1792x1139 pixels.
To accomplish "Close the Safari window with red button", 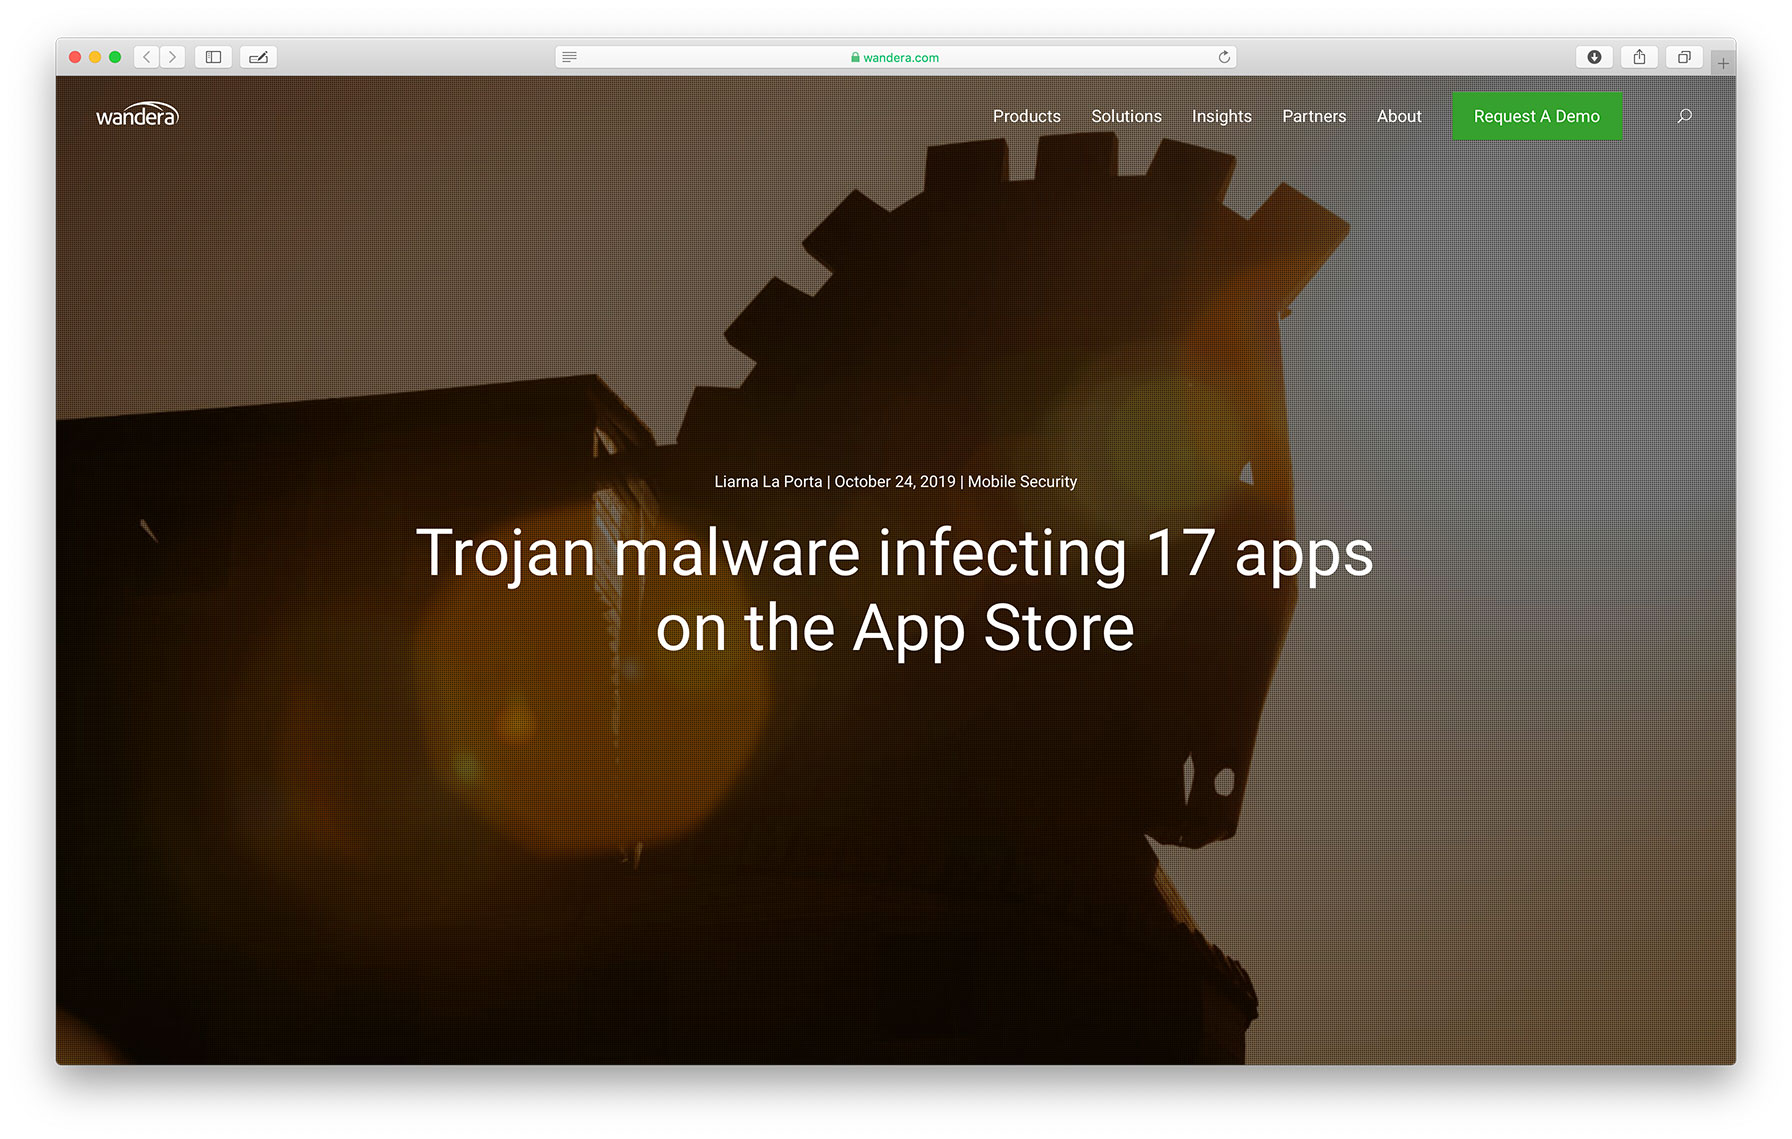I will tap(75, 57).
